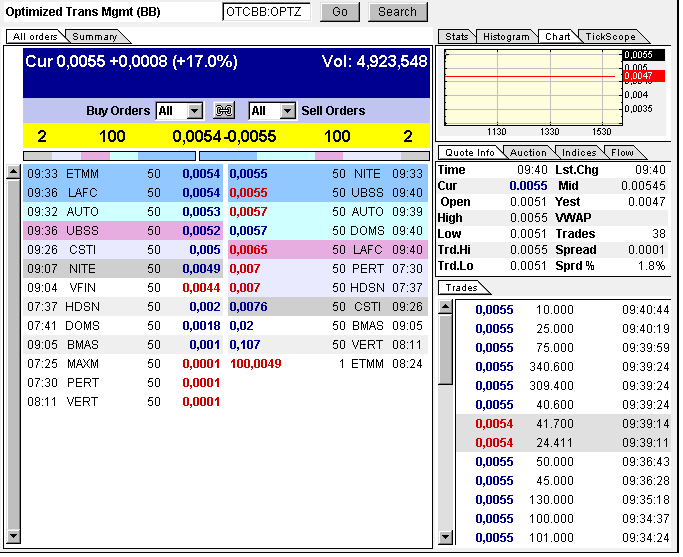
Task: Open the Indices tab
Action: (579, 153)
